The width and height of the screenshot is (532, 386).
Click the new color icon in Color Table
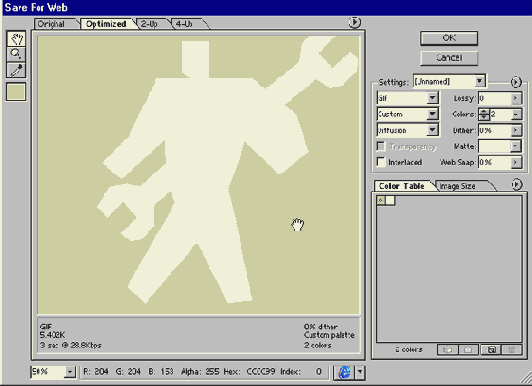[491, 350]
